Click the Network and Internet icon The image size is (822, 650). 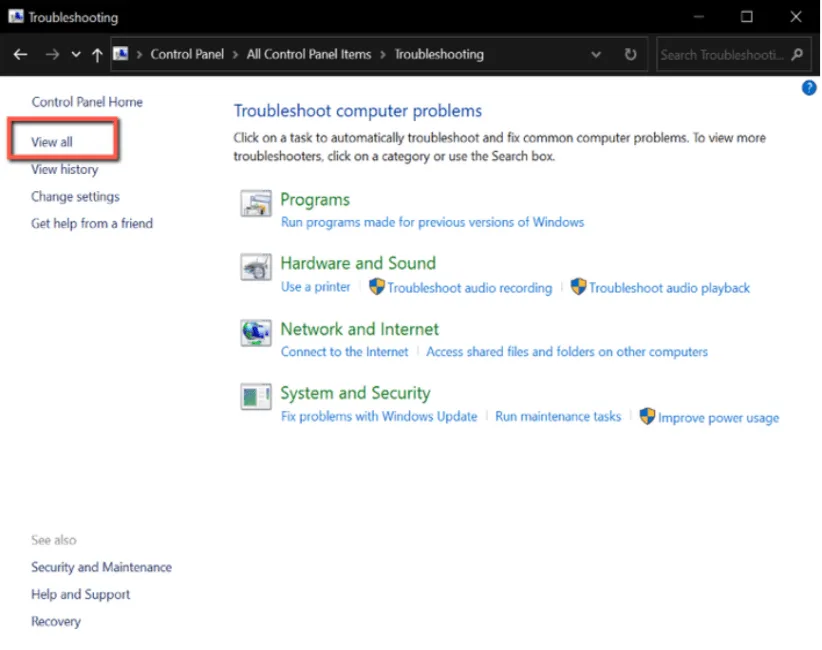(x=256, y=333)
